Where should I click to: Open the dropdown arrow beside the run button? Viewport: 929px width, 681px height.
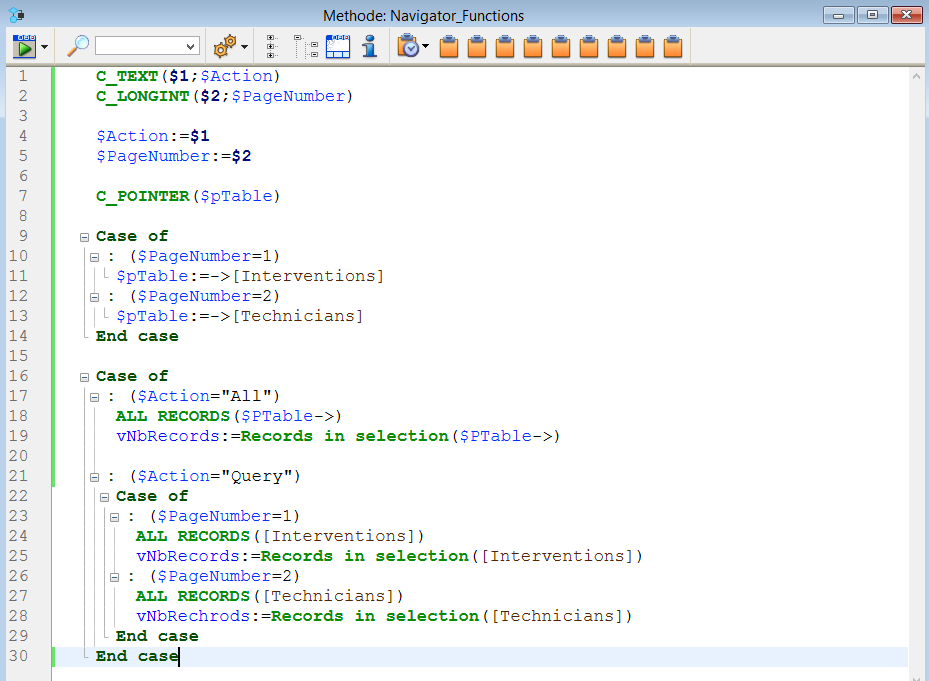[x=45, y=47]
